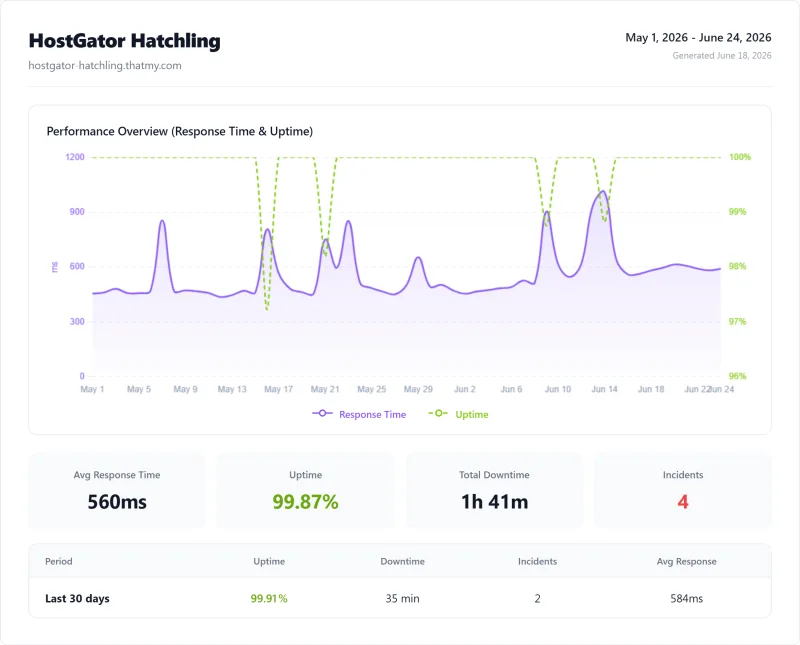This screenshot has height=645, width=800.
Task: Click the red incidents count 4
Action: click(x=683, y=502)
